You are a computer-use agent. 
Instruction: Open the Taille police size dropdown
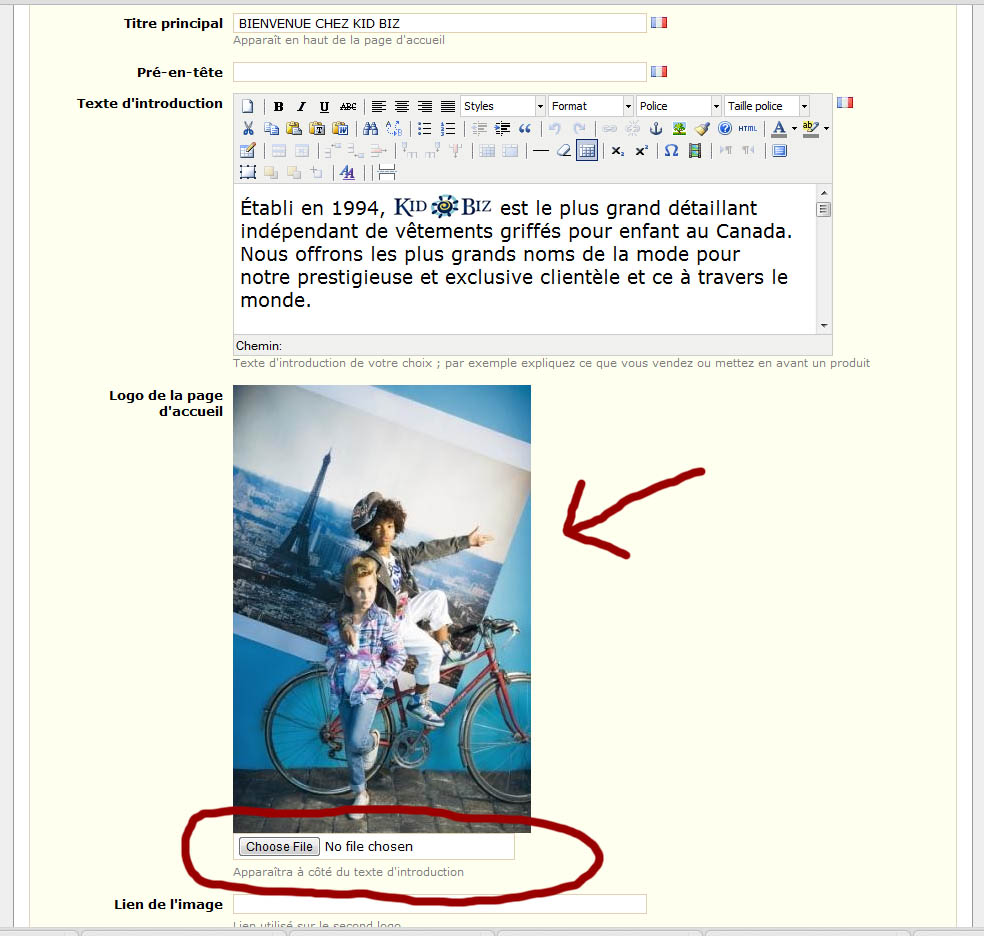[x=767, y=106]
